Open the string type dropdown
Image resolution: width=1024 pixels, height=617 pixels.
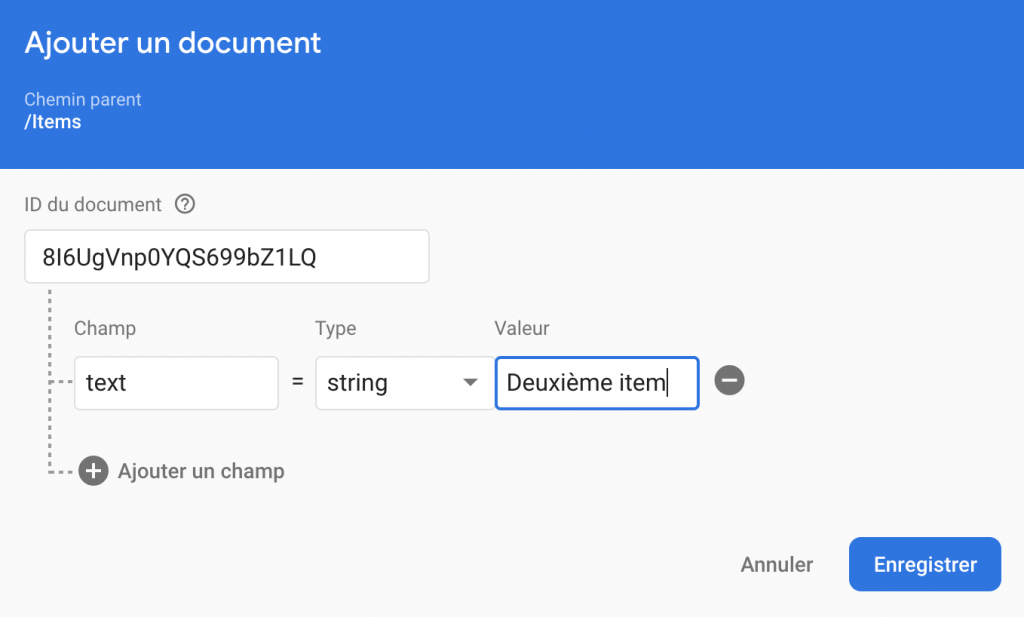pos(405,383)
